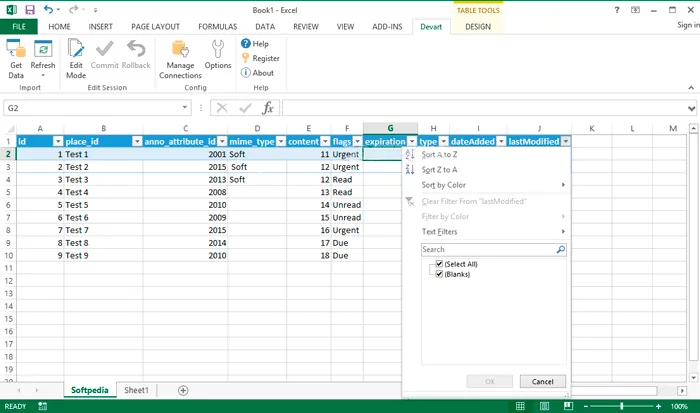Click the Insert Function fx icon
The height and width of the screenshot is (413, 700).
tap(267, 108)
